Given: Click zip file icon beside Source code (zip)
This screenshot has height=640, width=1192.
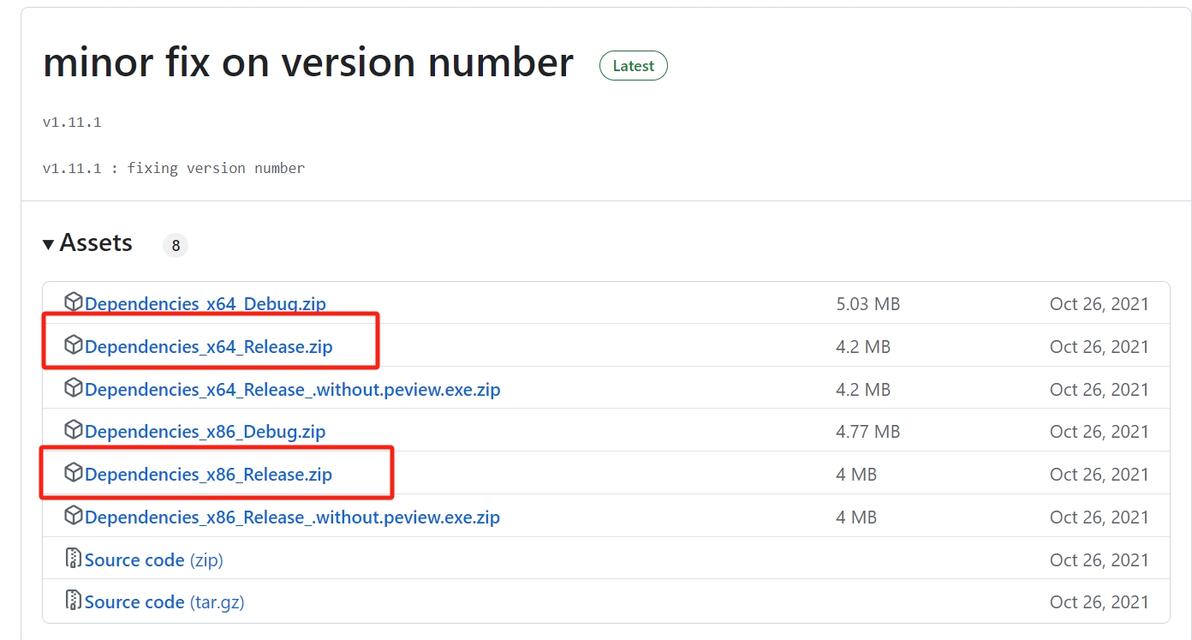Looking at the screenshot, I should pos(73,558).
